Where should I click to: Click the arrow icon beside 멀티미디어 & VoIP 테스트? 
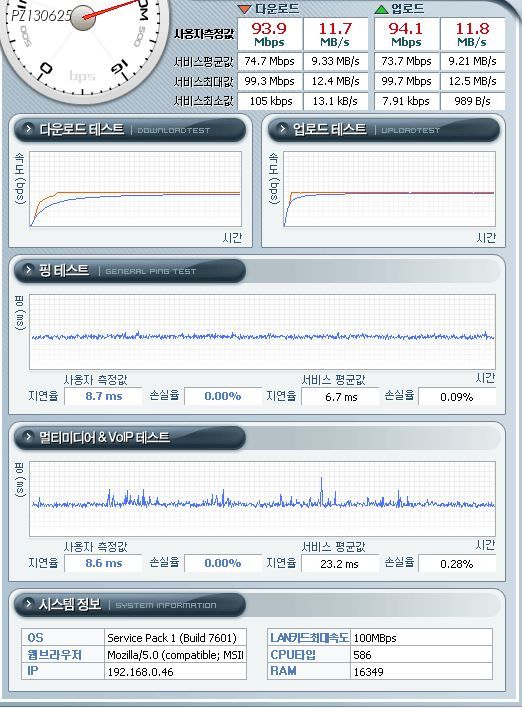coord(28,437)
